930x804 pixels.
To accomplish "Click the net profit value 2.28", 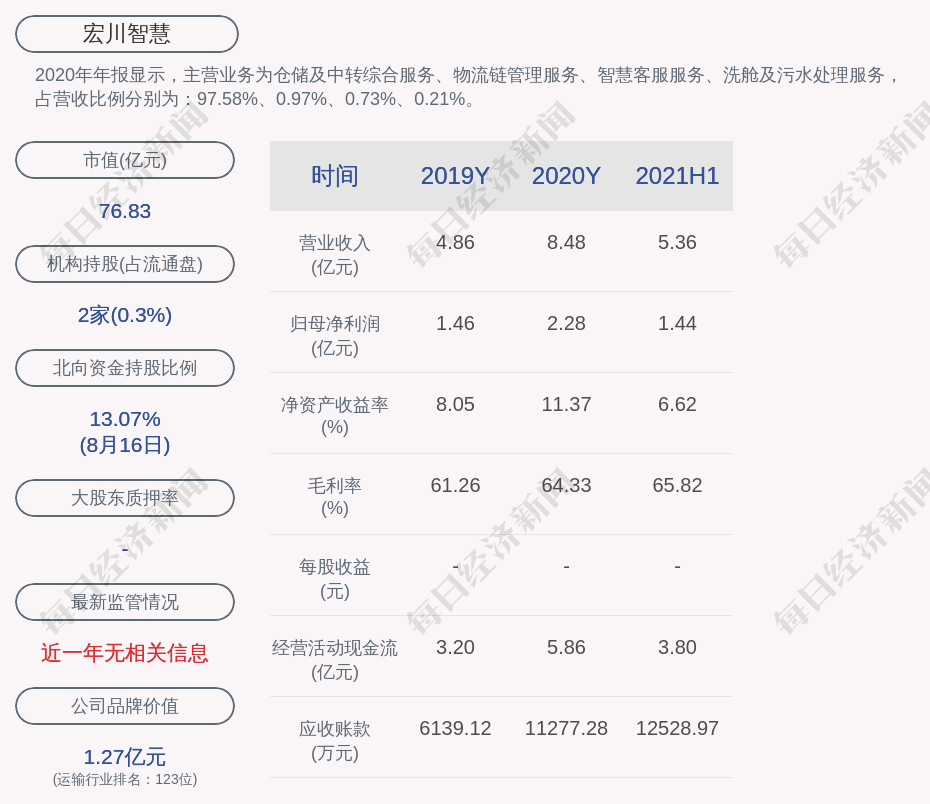I will [566, 324].
